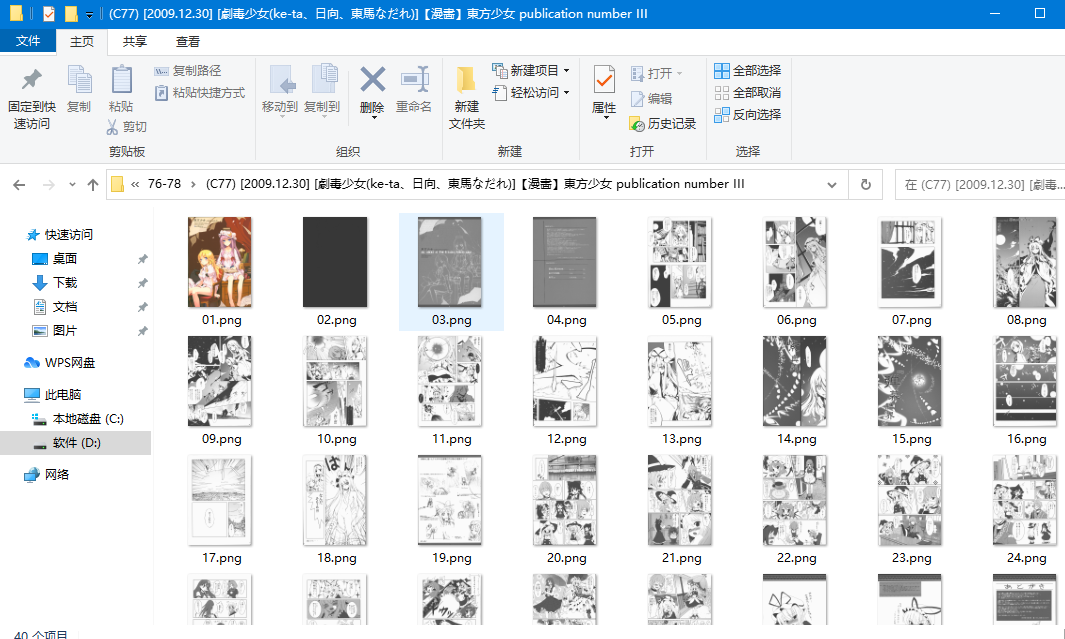Click the 粘贴 paste icon
Screen dimensions: 1065x639
pyautogui.click(x=121, y=80)
